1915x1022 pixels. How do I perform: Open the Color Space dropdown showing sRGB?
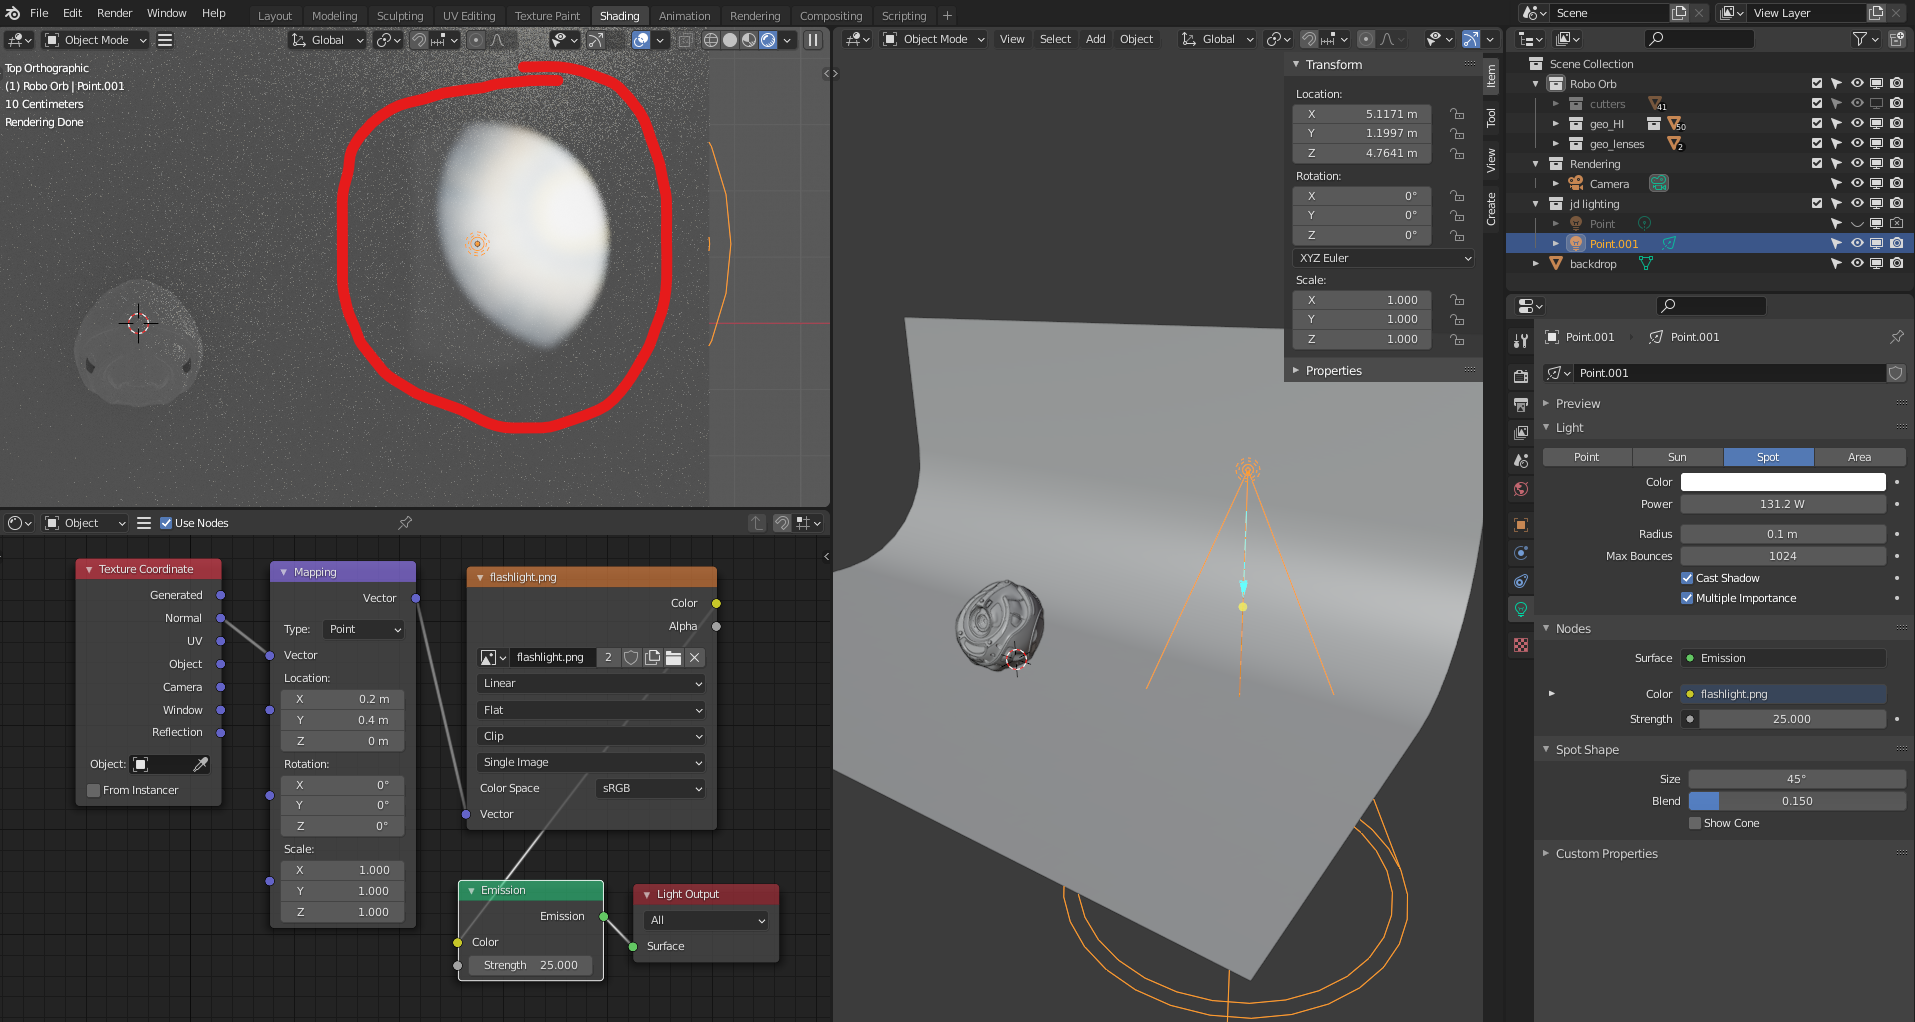(x=649, y=788)
